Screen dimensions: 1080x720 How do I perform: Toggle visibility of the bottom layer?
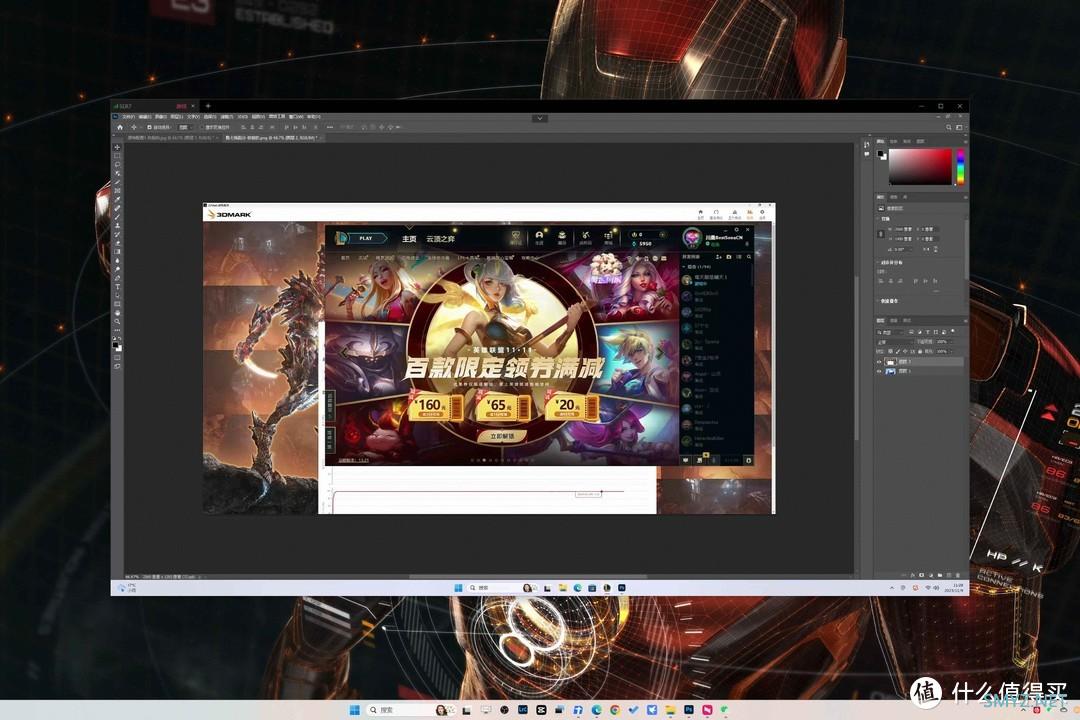(879, 371)
